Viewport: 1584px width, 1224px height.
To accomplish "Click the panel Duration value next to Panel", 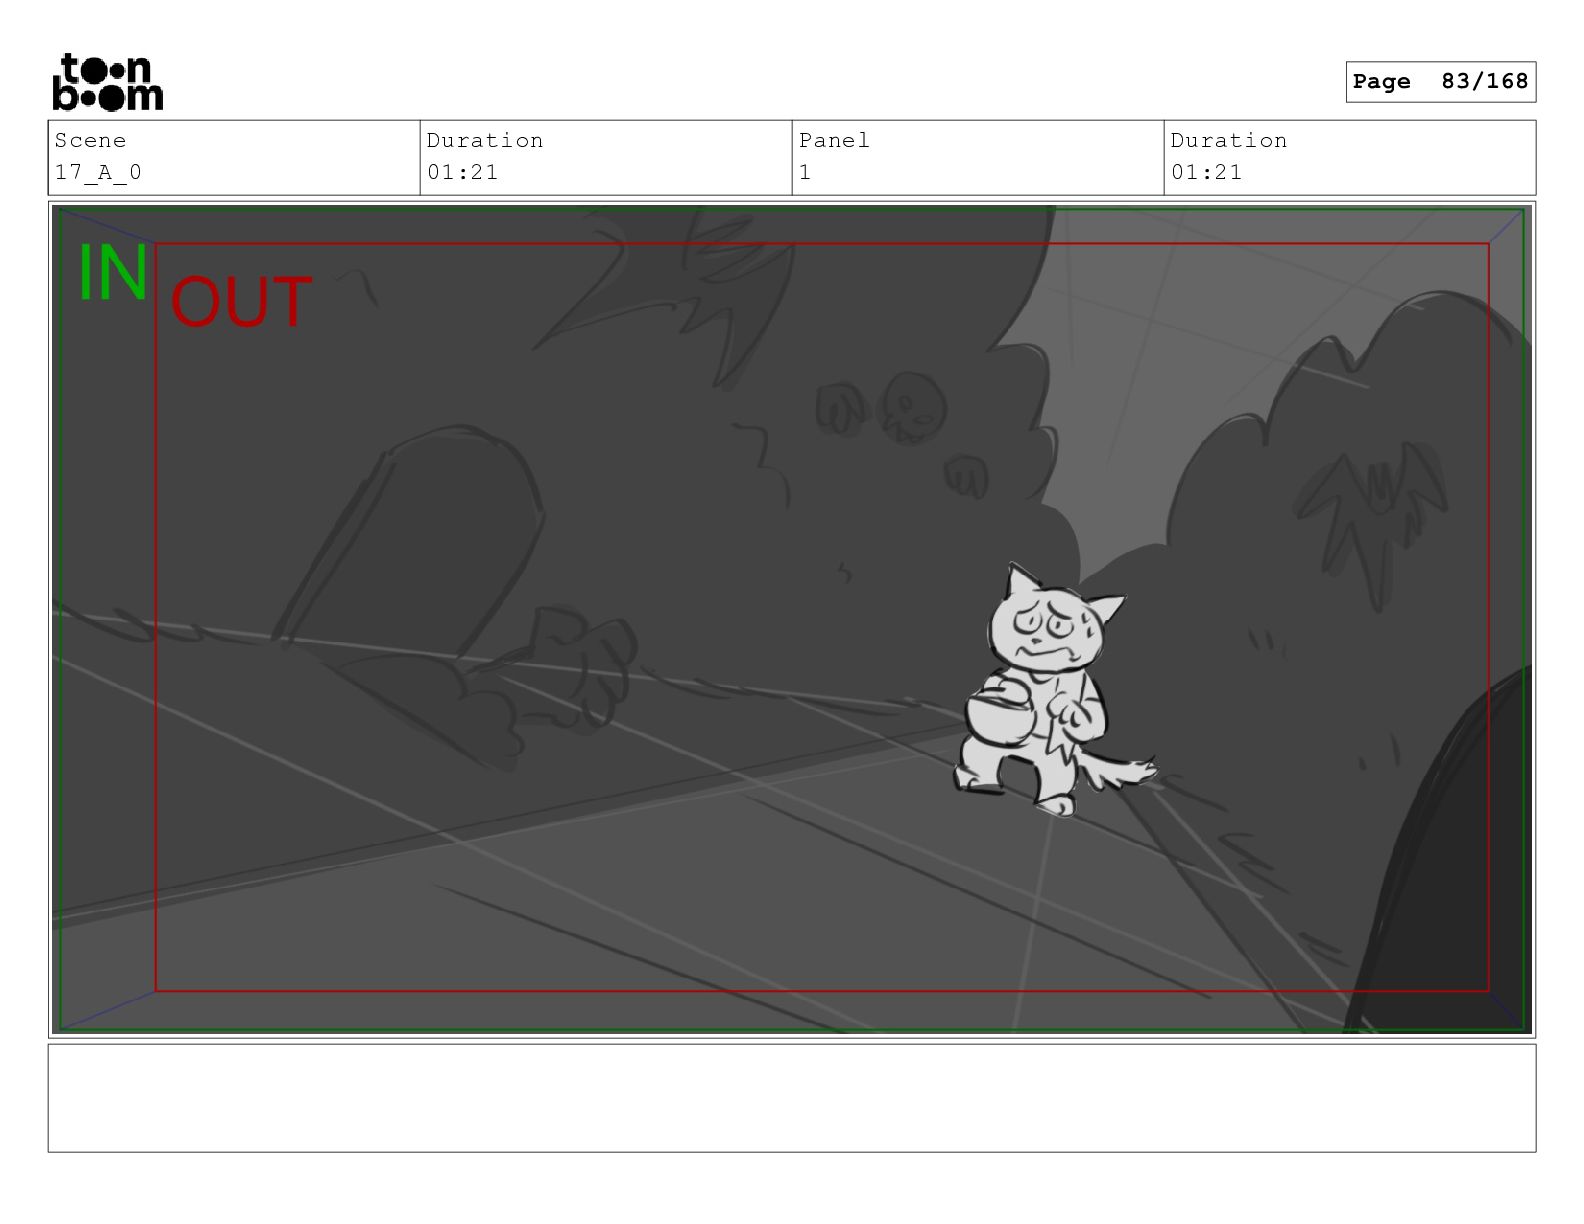I will point(1206,172).
